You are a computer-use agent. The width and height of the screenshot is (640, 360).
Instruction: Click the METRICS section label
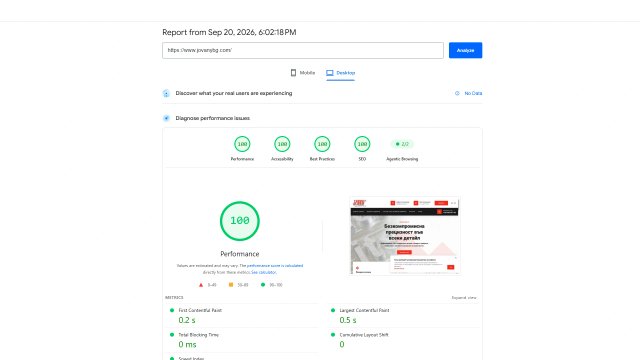pyautogui.click(x=174, y=298)
